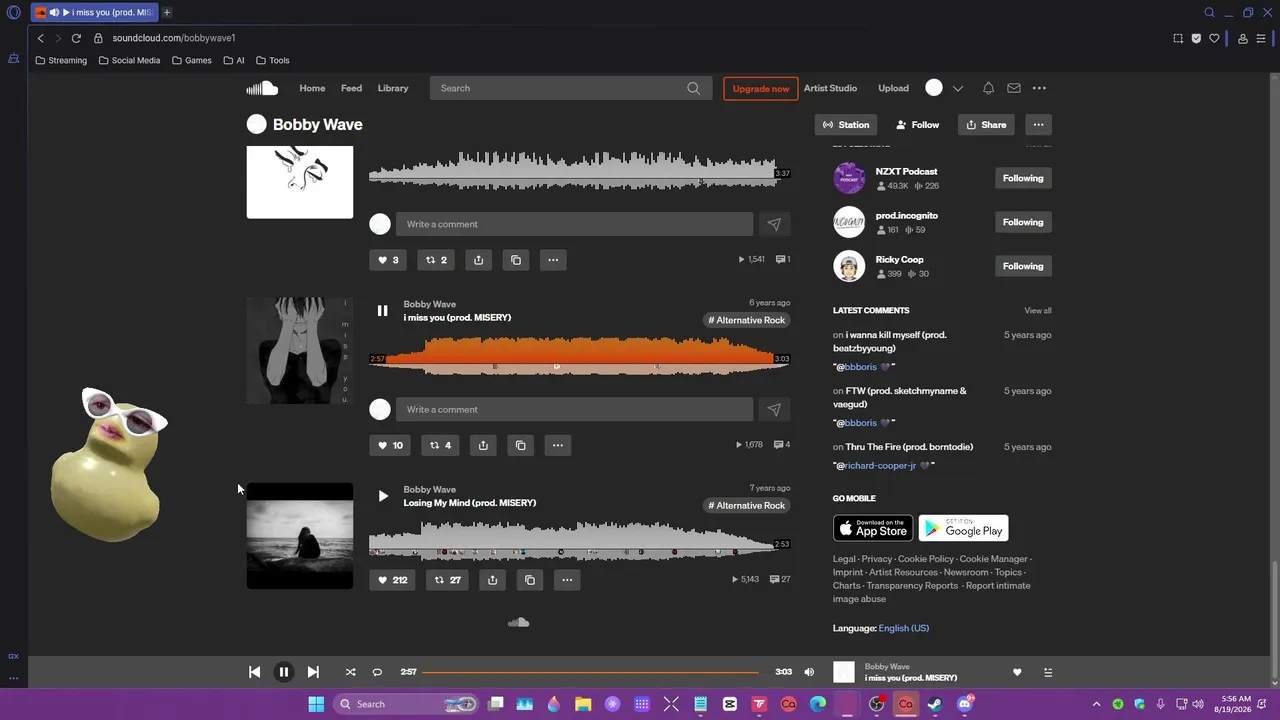Like Losing My Mind (212 likes)
The height and width of the screenshot is (720, 1280).
(x=393, y=580)
